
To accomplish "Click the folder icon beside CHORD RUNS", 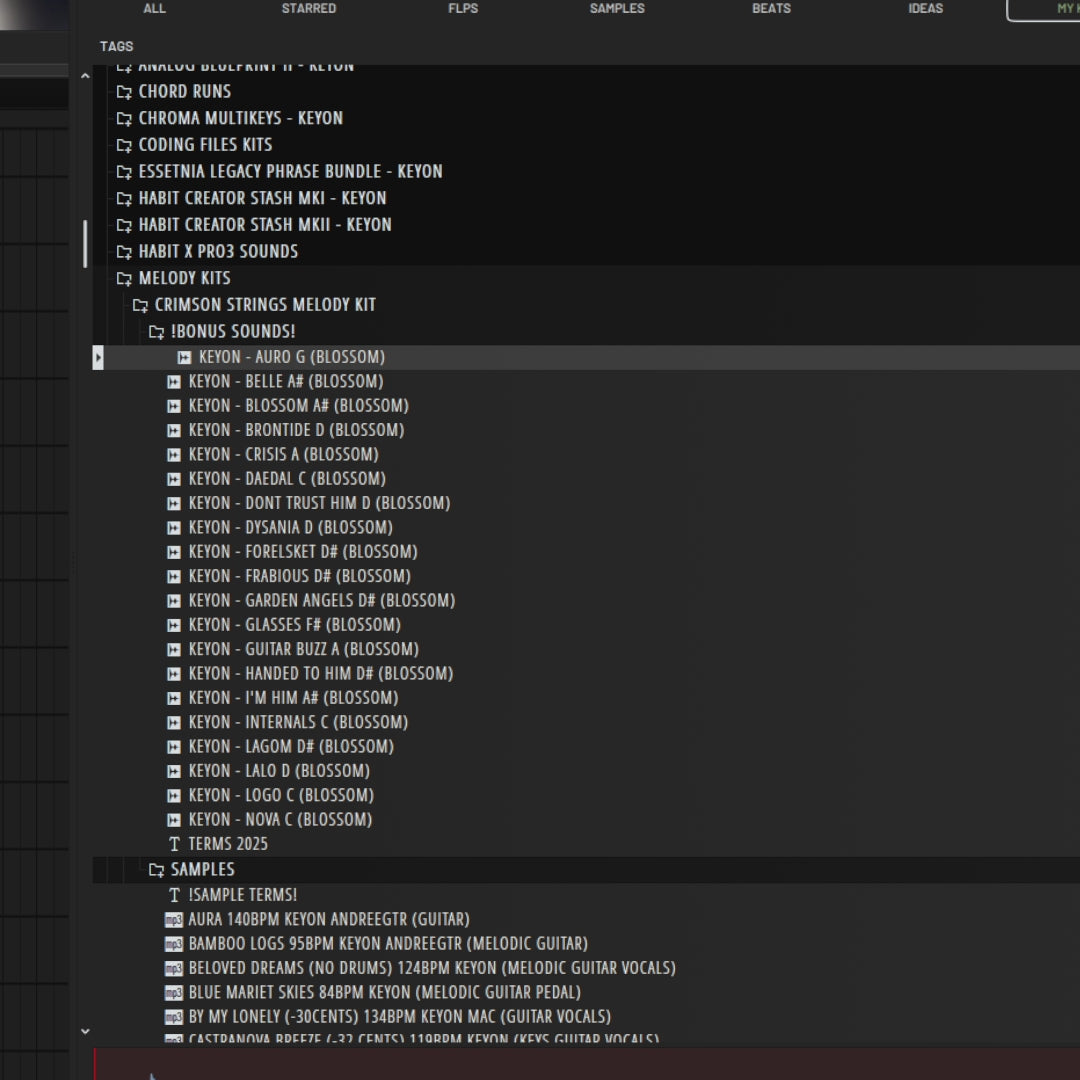I will (x=124, y=91).
